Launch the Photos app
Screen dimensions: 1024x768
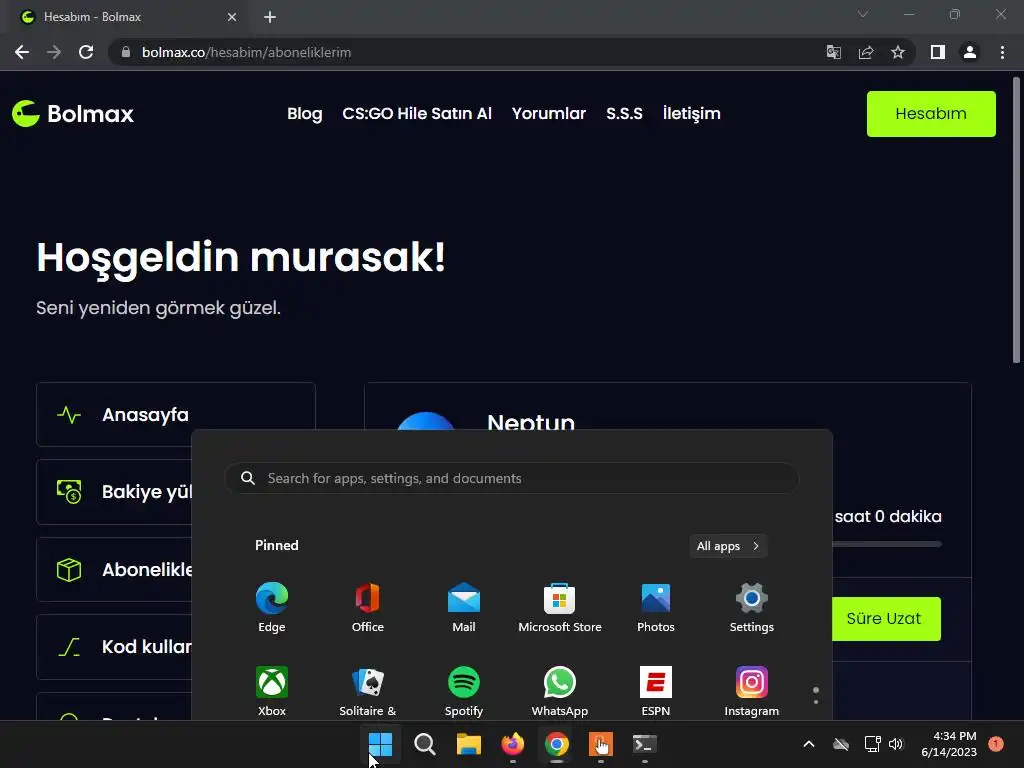click(656, 607)
